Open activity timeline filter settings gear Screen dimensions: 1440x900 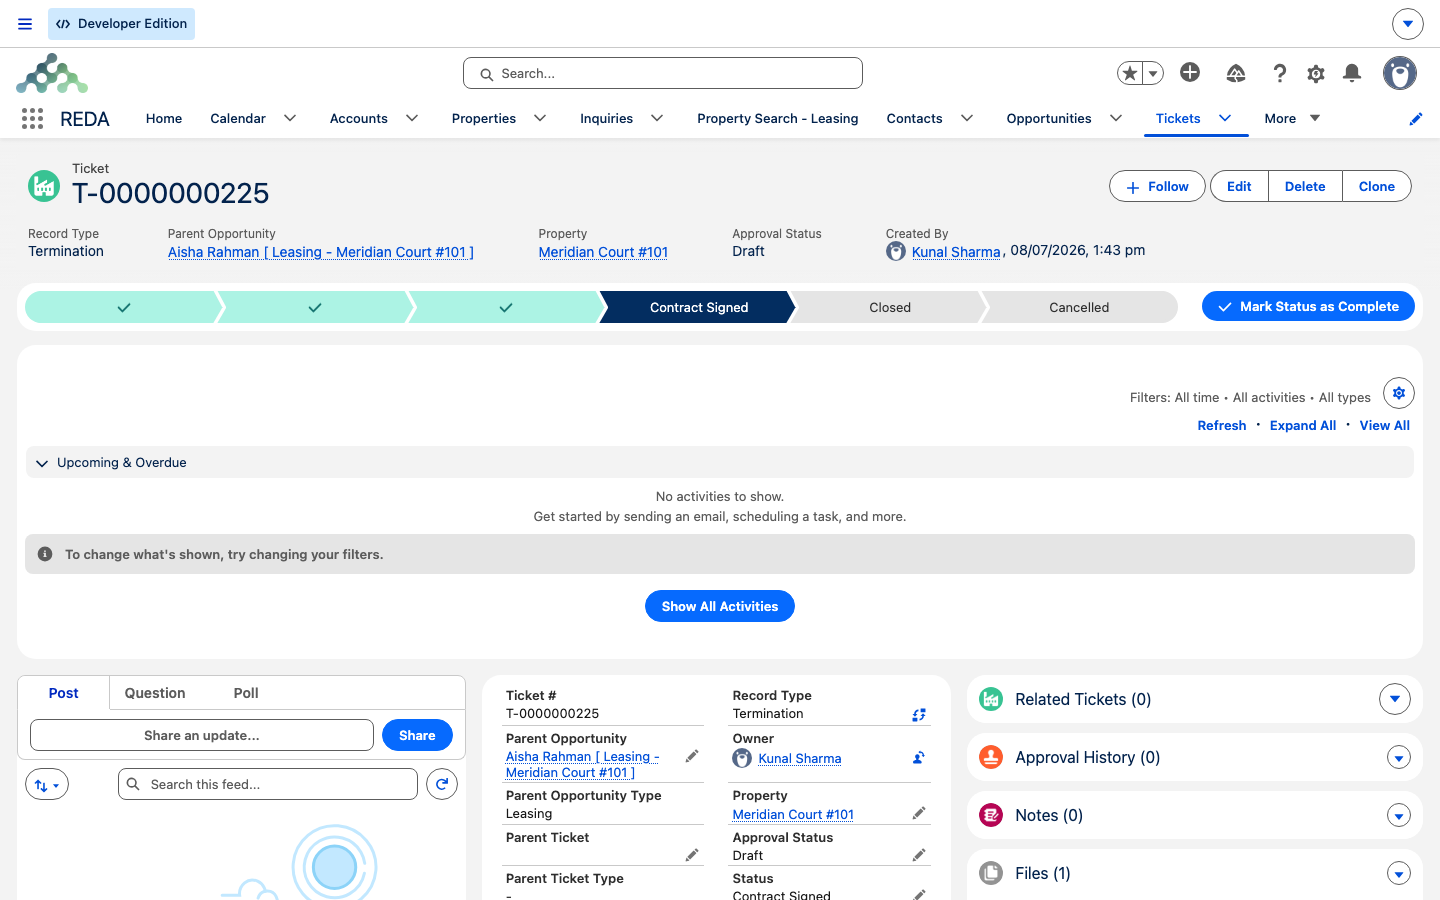click(x=1399, y=393)
